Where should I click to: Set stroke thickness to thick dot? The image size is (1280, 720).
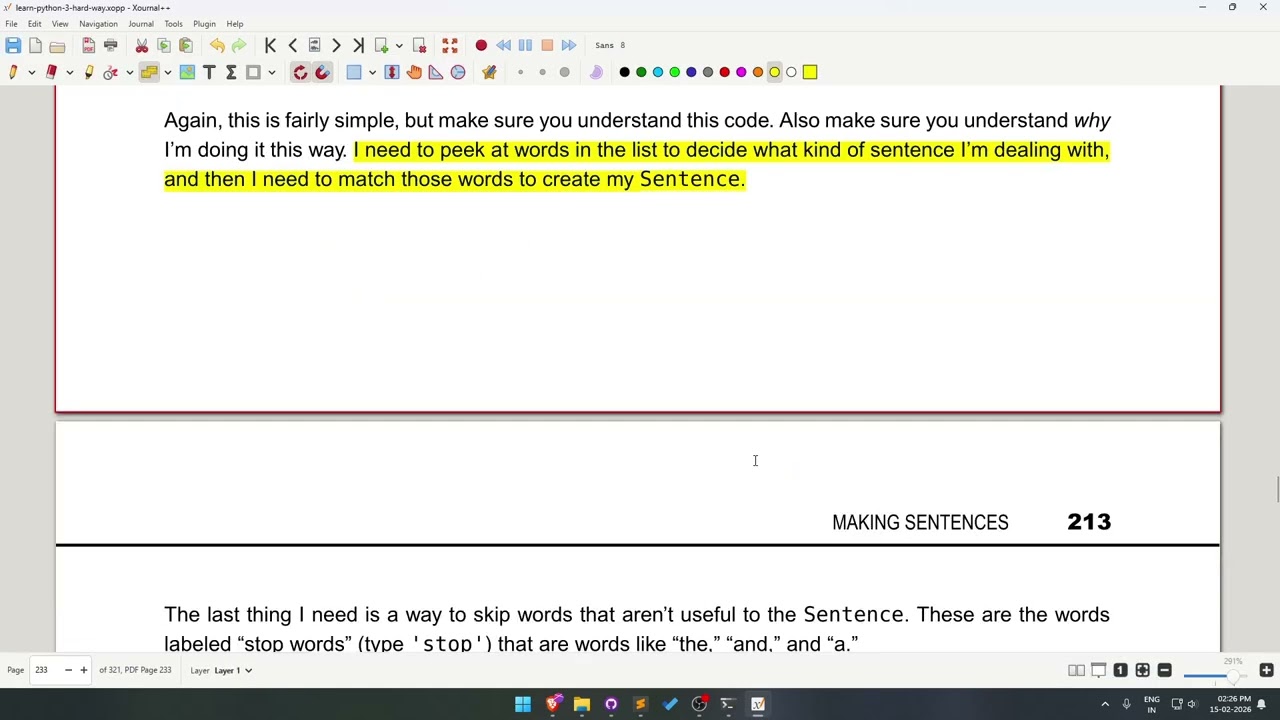click(x=564, y=72)
